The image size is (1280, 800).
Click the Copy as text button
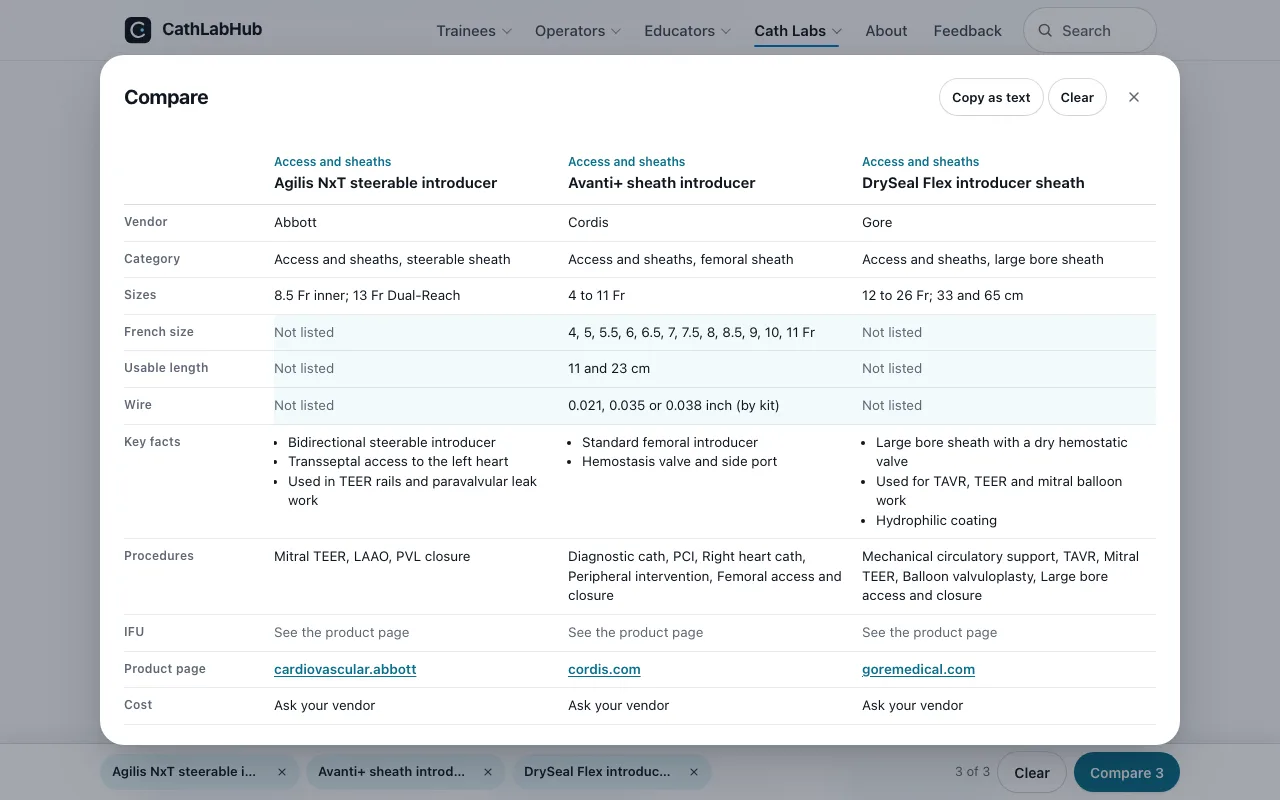(991, 97)
